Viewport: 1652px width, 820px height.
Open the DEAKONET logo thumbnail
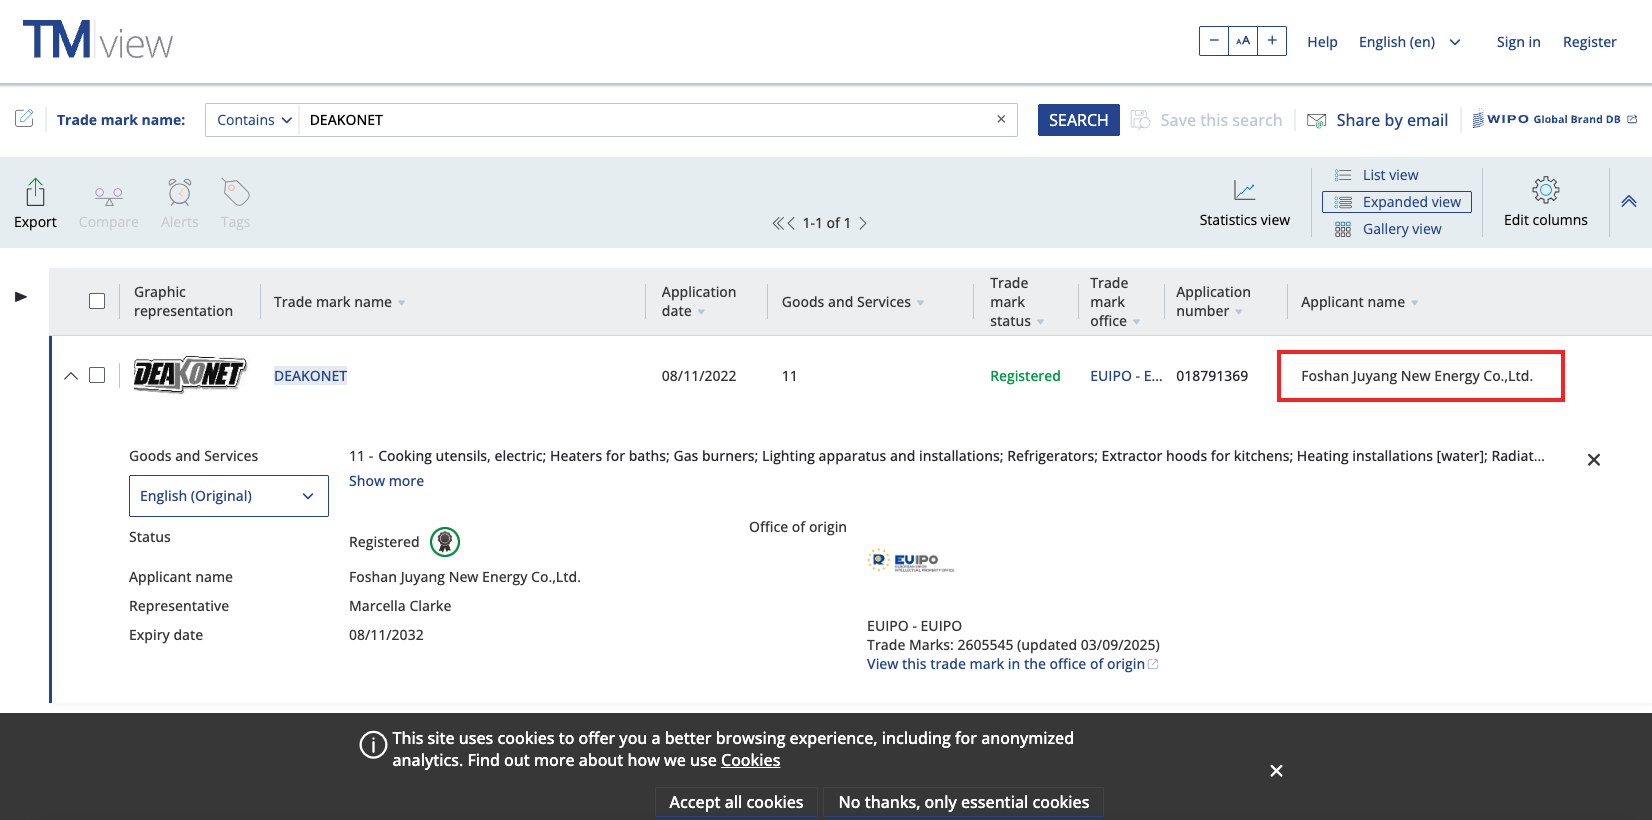pyautogui.click(x=190, y=375)
